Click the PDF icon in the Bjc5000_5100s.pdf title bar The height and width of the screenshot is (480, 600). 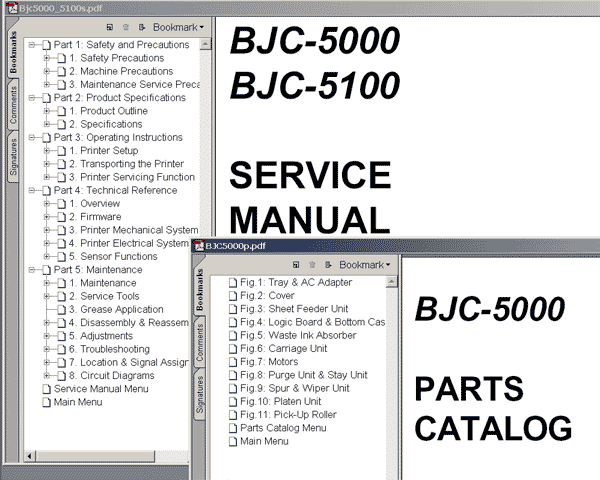(x=13, y=8)
